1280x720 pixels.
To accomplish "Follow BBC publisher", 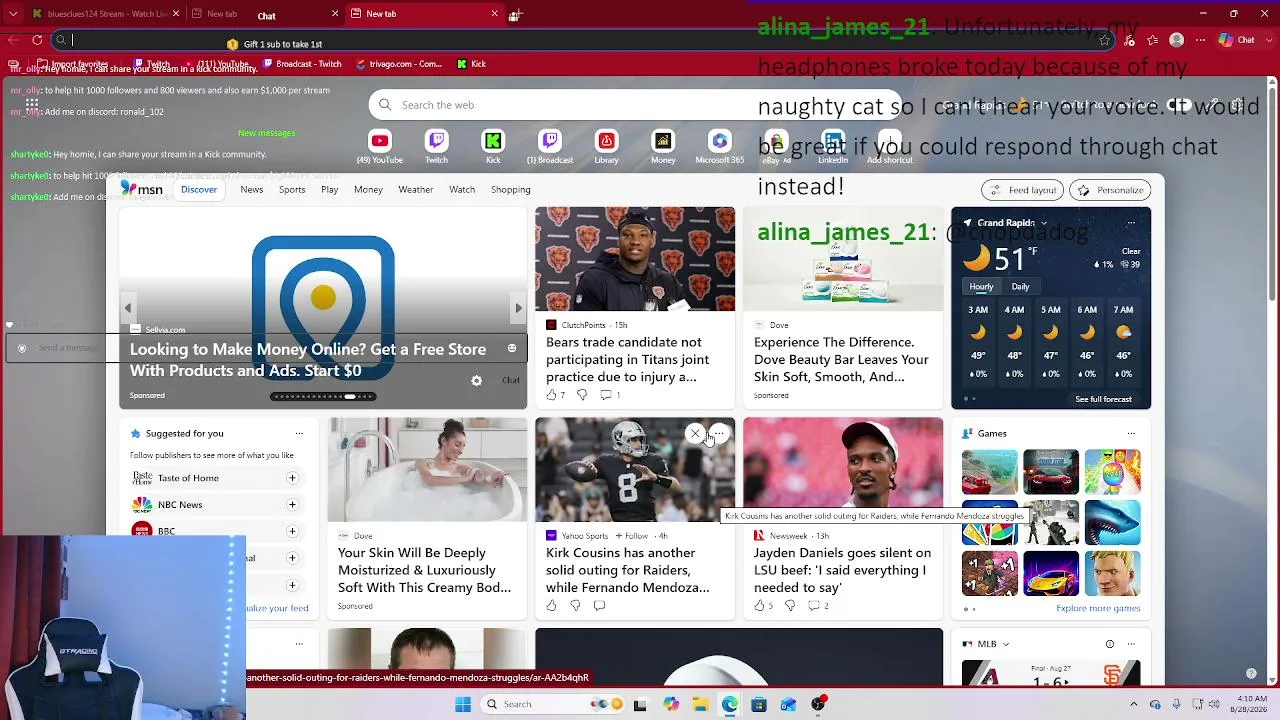I will click(x=292, y=531).
